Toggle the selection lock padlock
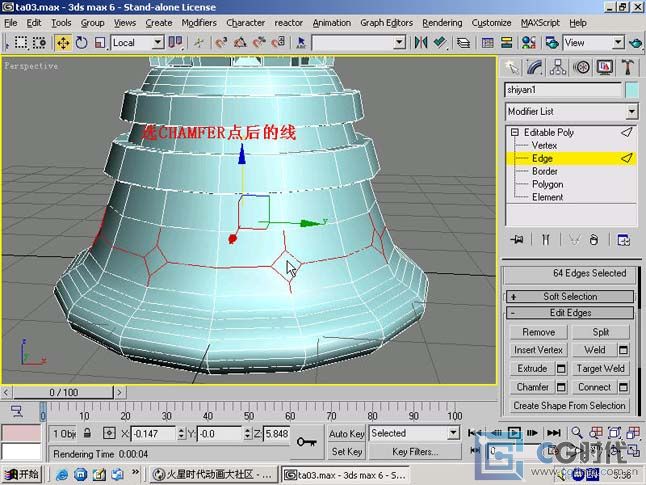The height and width of the screenshot is (485, 646). click(87, 433)
